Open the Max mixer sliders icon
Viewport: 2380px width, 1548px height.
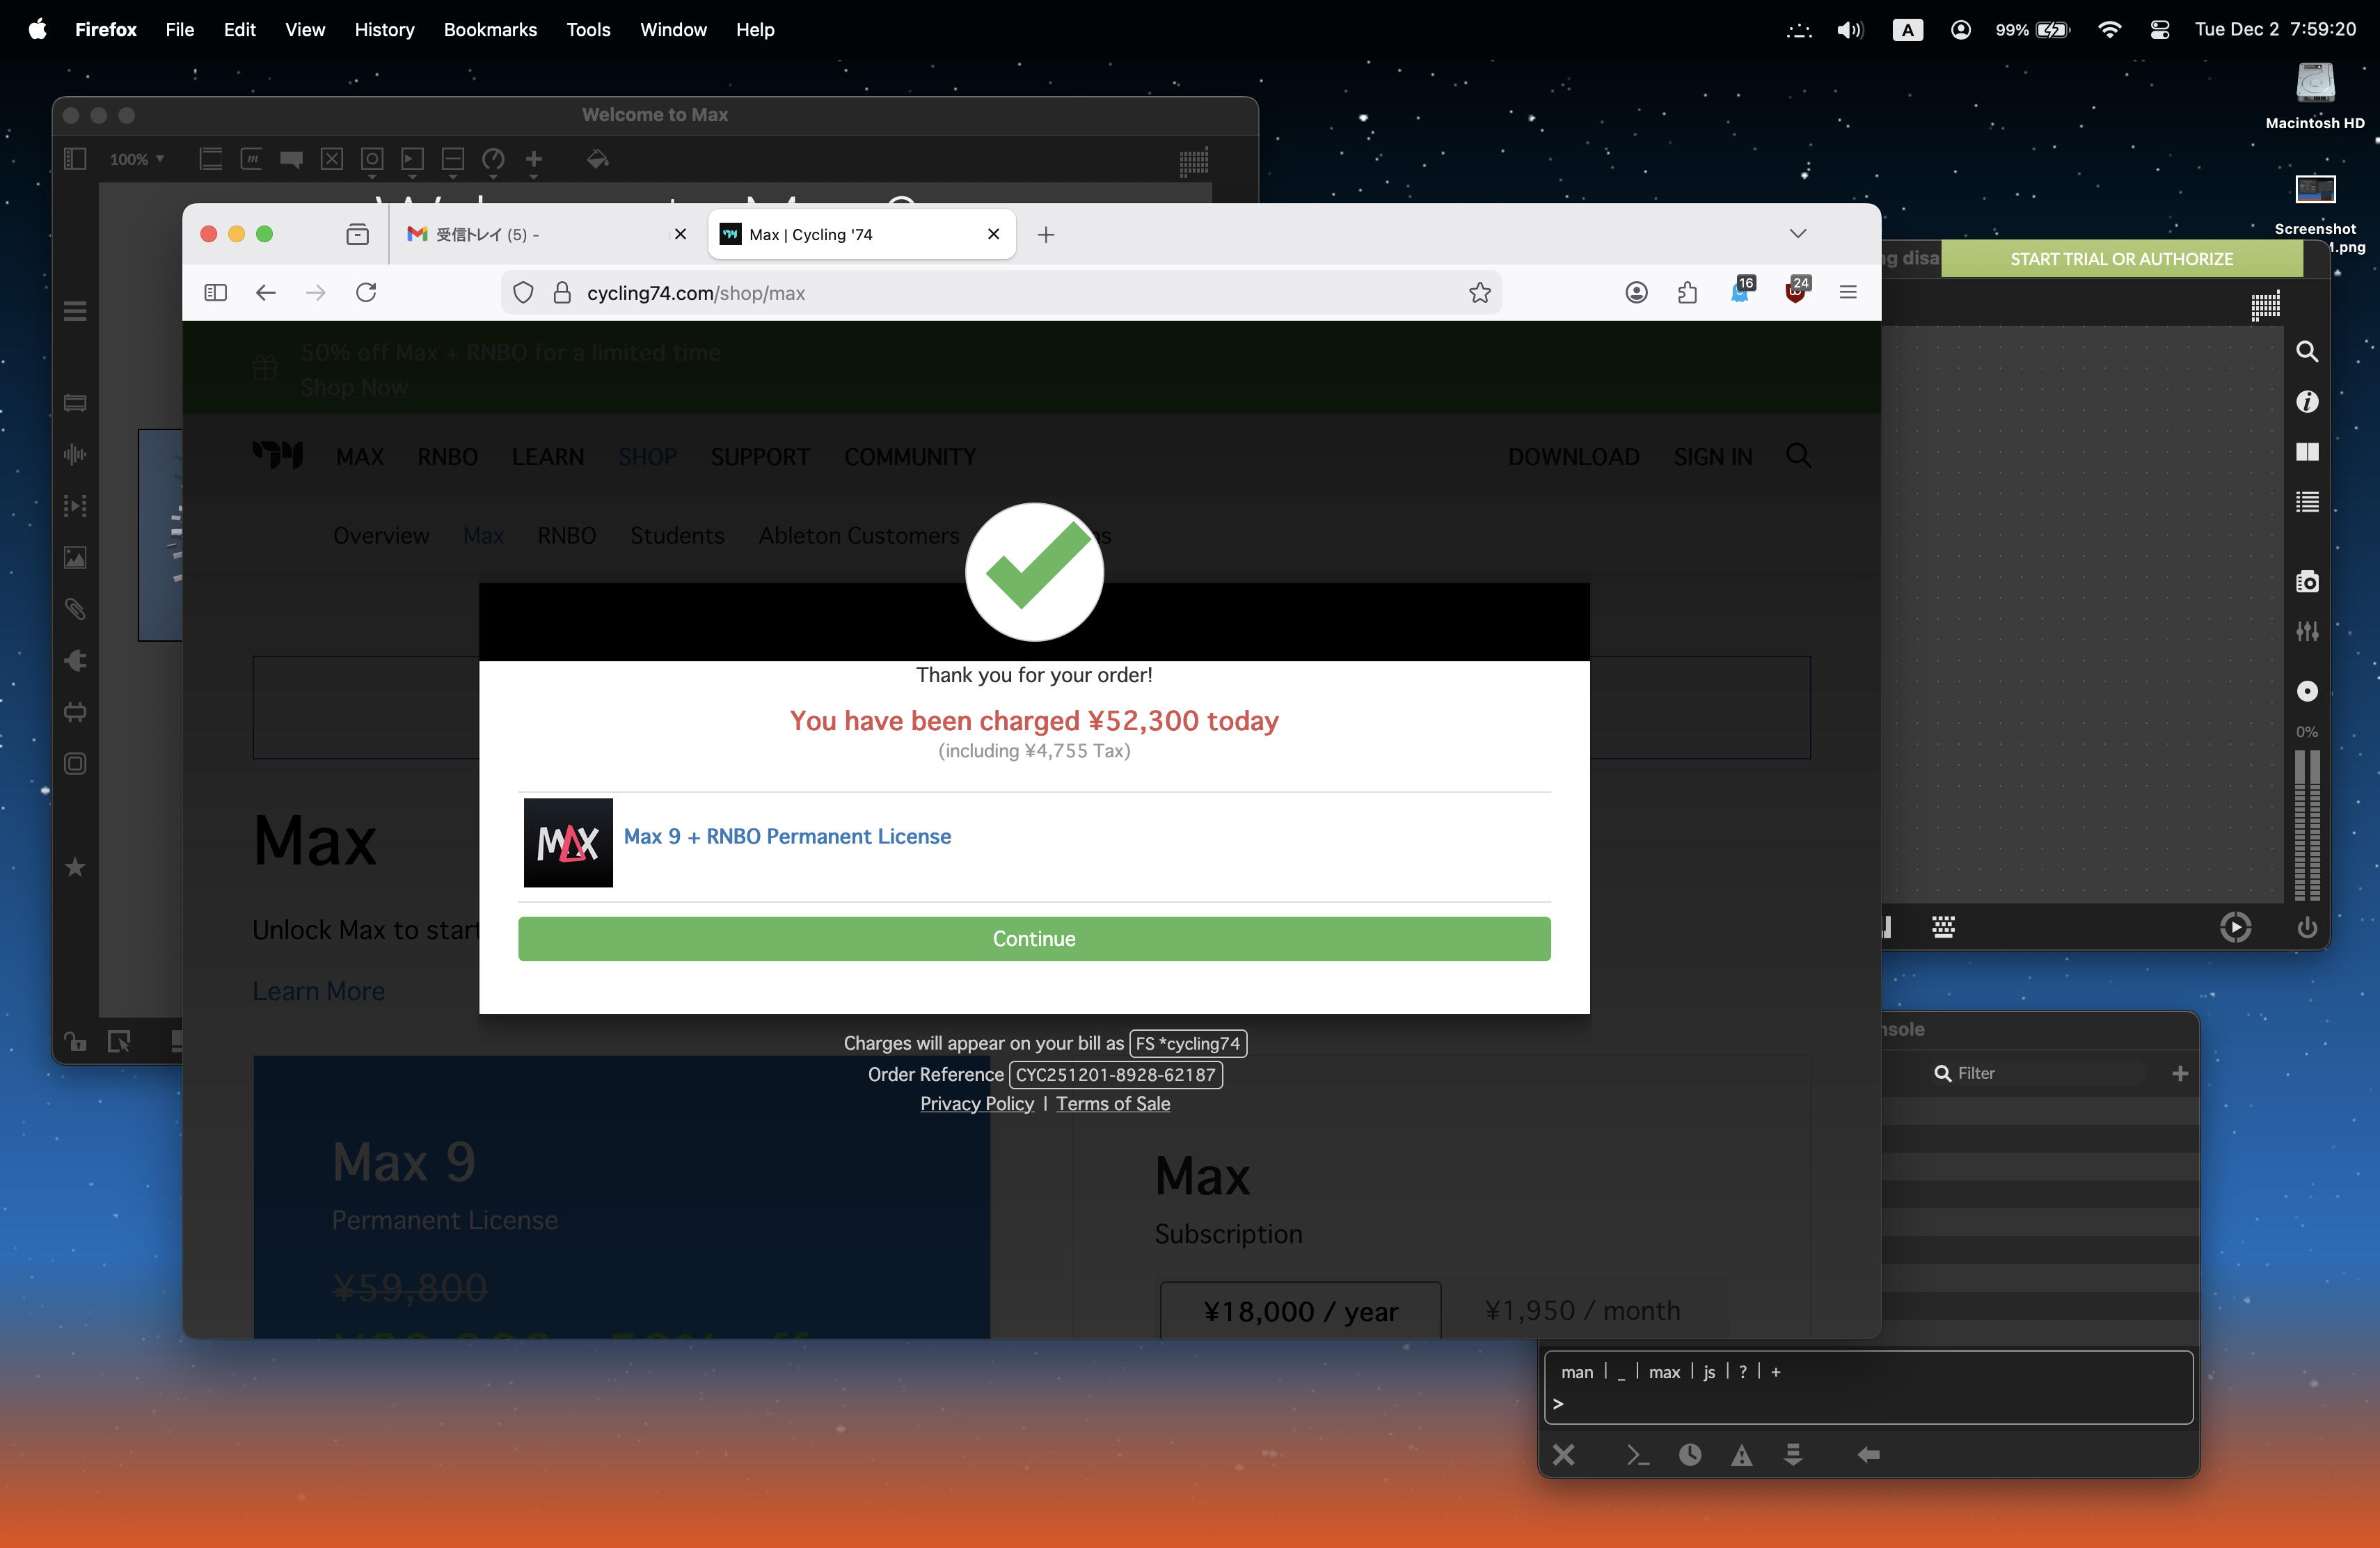(2306, 631)
